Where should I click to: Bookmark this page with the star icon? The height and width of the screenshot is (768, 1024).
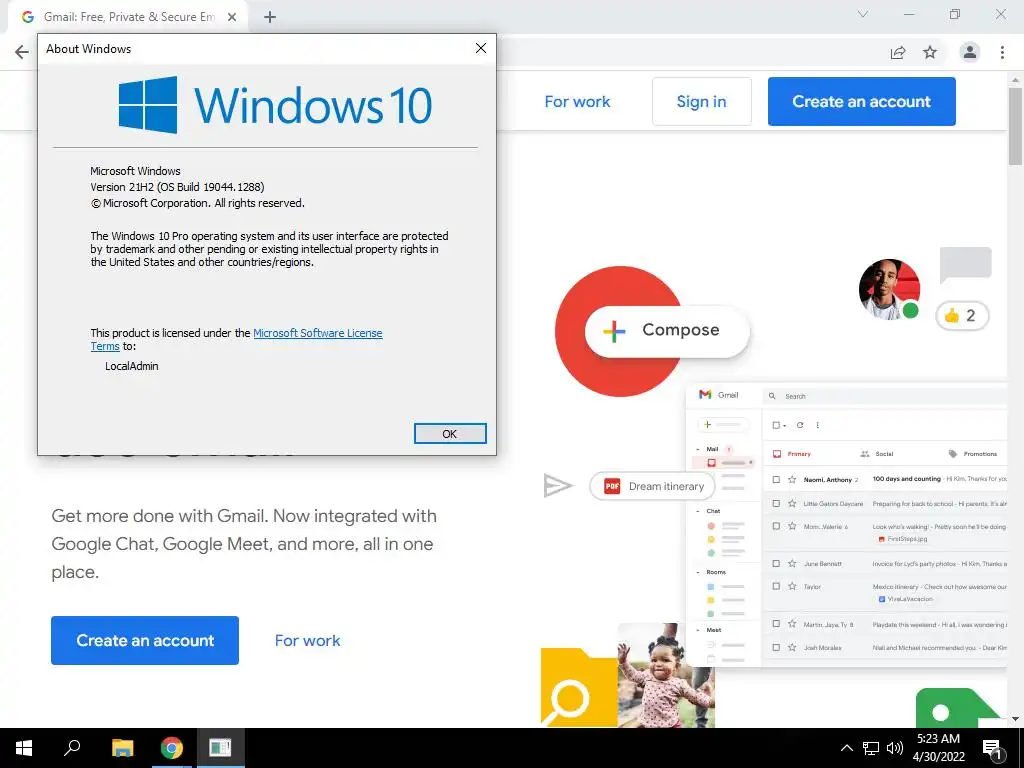(930, 52)
